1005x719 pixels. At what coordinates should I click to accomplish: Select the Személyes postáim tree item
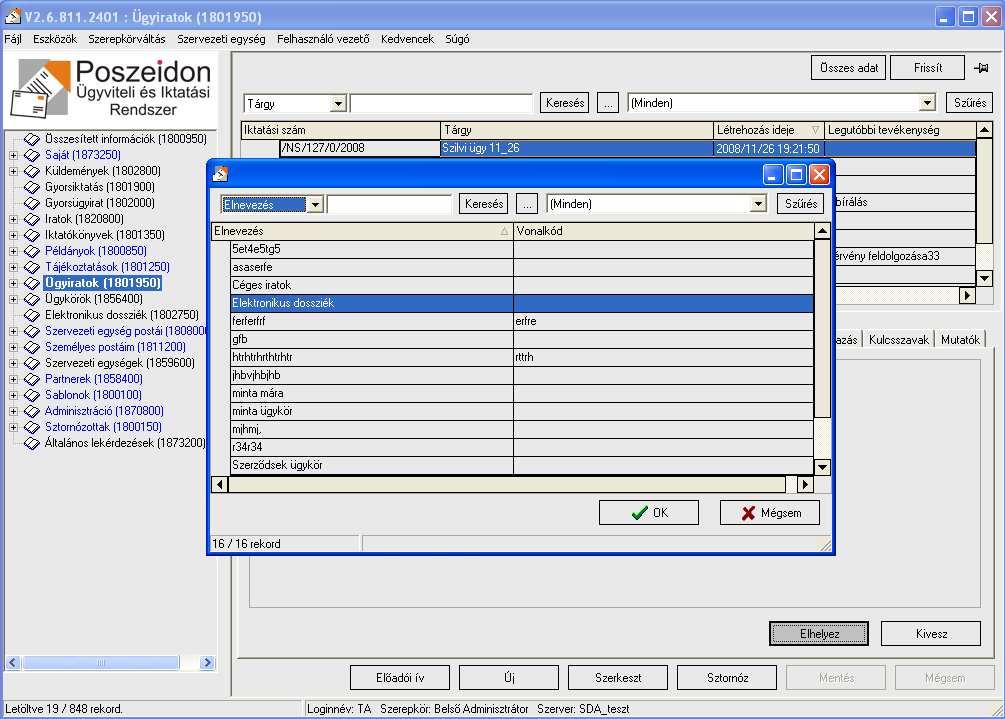pyautogui.click(x=115, y=347)
